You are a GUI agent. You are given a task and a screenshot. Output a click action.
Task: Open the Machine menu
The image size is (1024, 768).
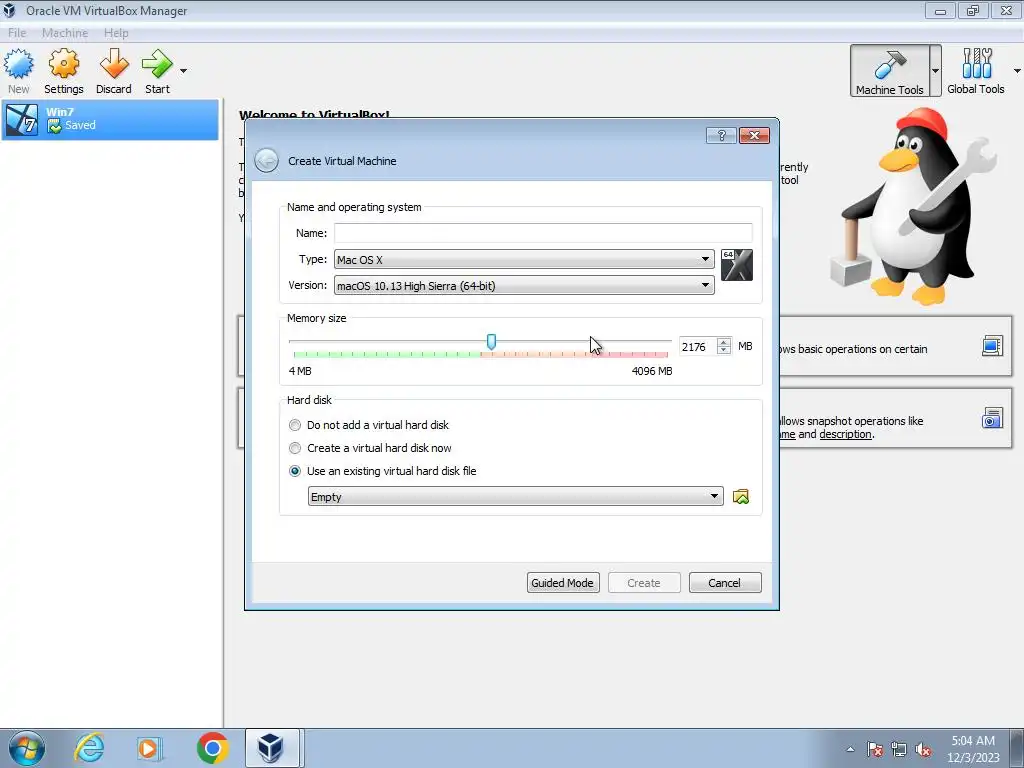[x=65, y=33]
